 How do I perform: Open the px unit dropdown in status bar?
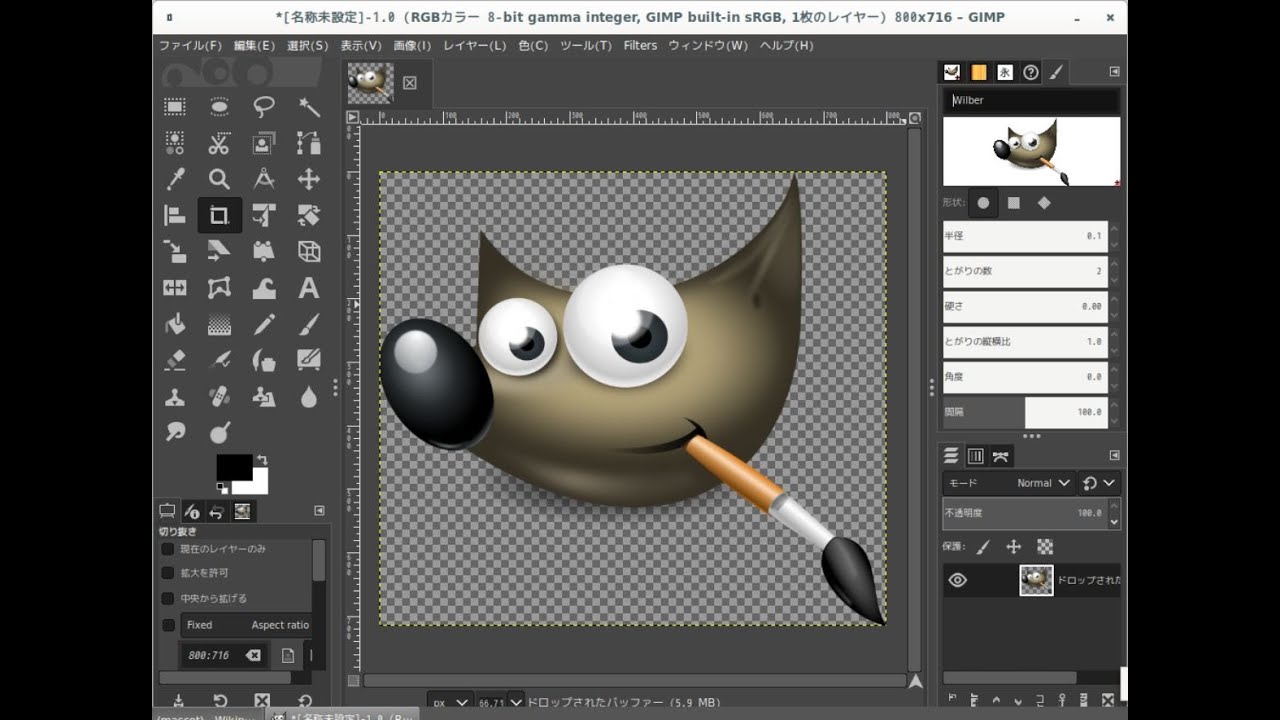(x=448, y=703)
